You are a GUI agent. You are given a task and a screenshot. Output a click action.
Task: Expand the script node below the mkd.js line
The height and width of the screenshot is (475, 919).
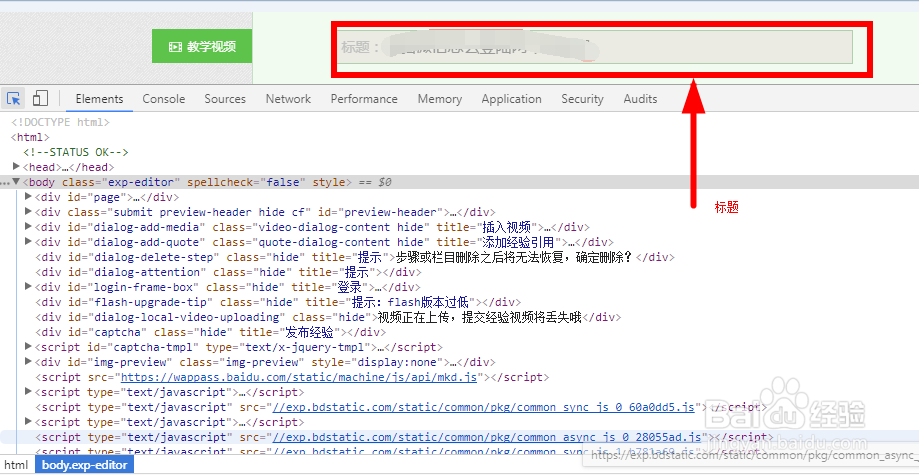click(28, 392)
